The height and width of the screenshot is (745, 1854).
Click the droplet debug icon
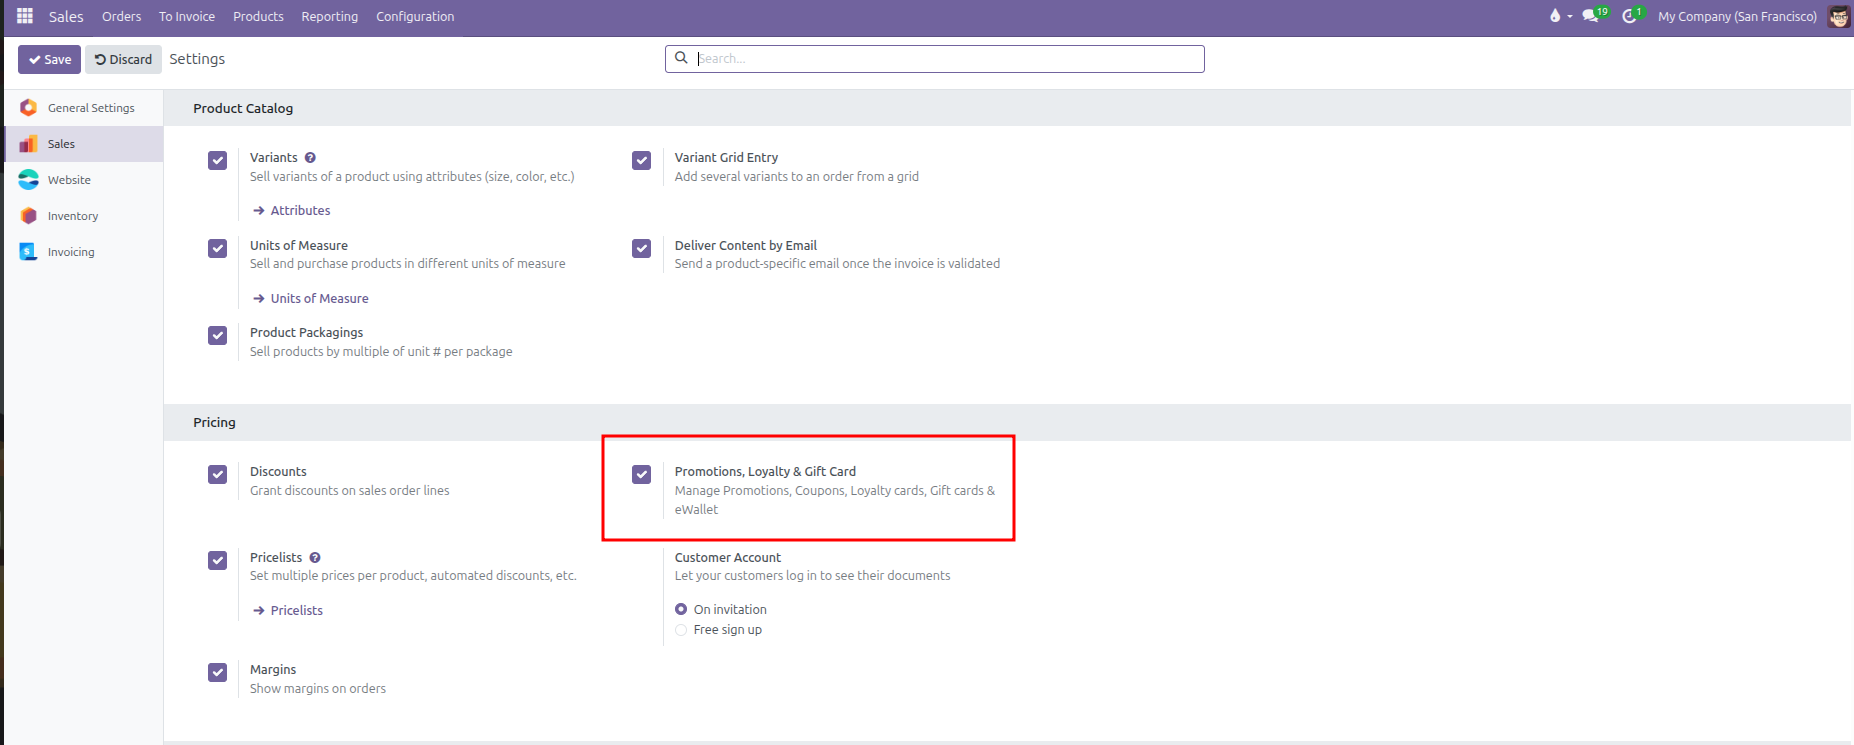click(1555, 16)
